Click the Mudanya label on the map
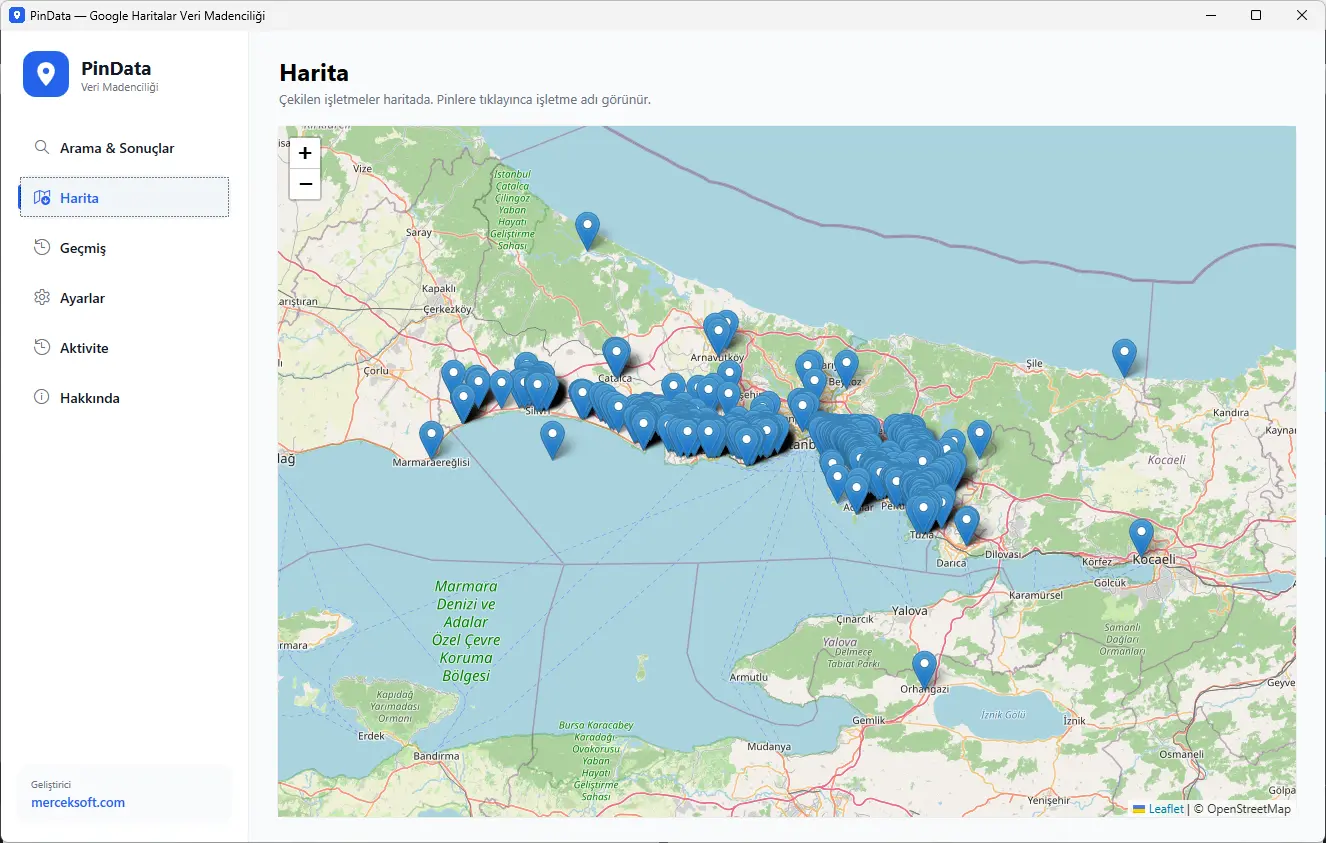The image size is (1326, 843). point(768,746)
